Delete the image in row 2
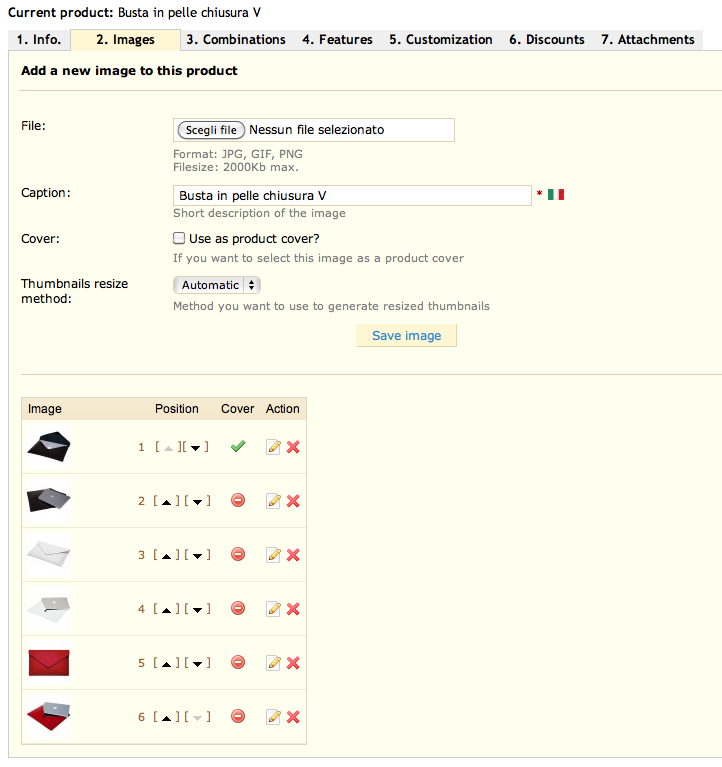Viewport: 722px width, 767px height. pyautogui.click(x=293, y=501)
